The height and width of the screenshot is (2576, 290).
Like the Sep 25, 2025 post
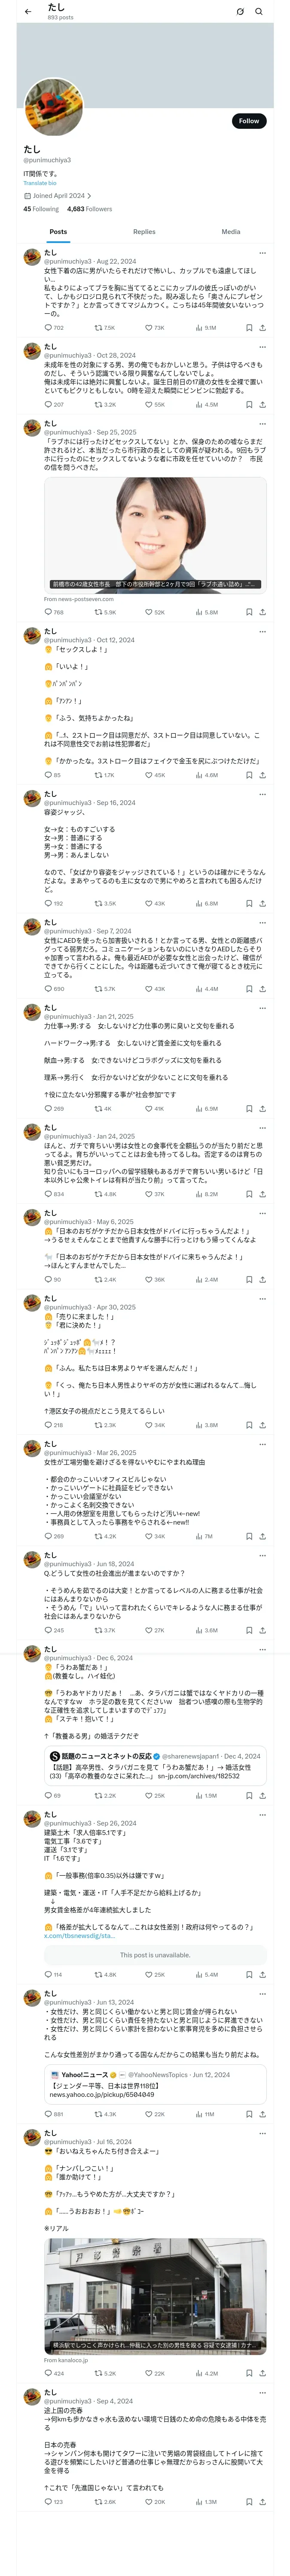click(x=149, y=612)
